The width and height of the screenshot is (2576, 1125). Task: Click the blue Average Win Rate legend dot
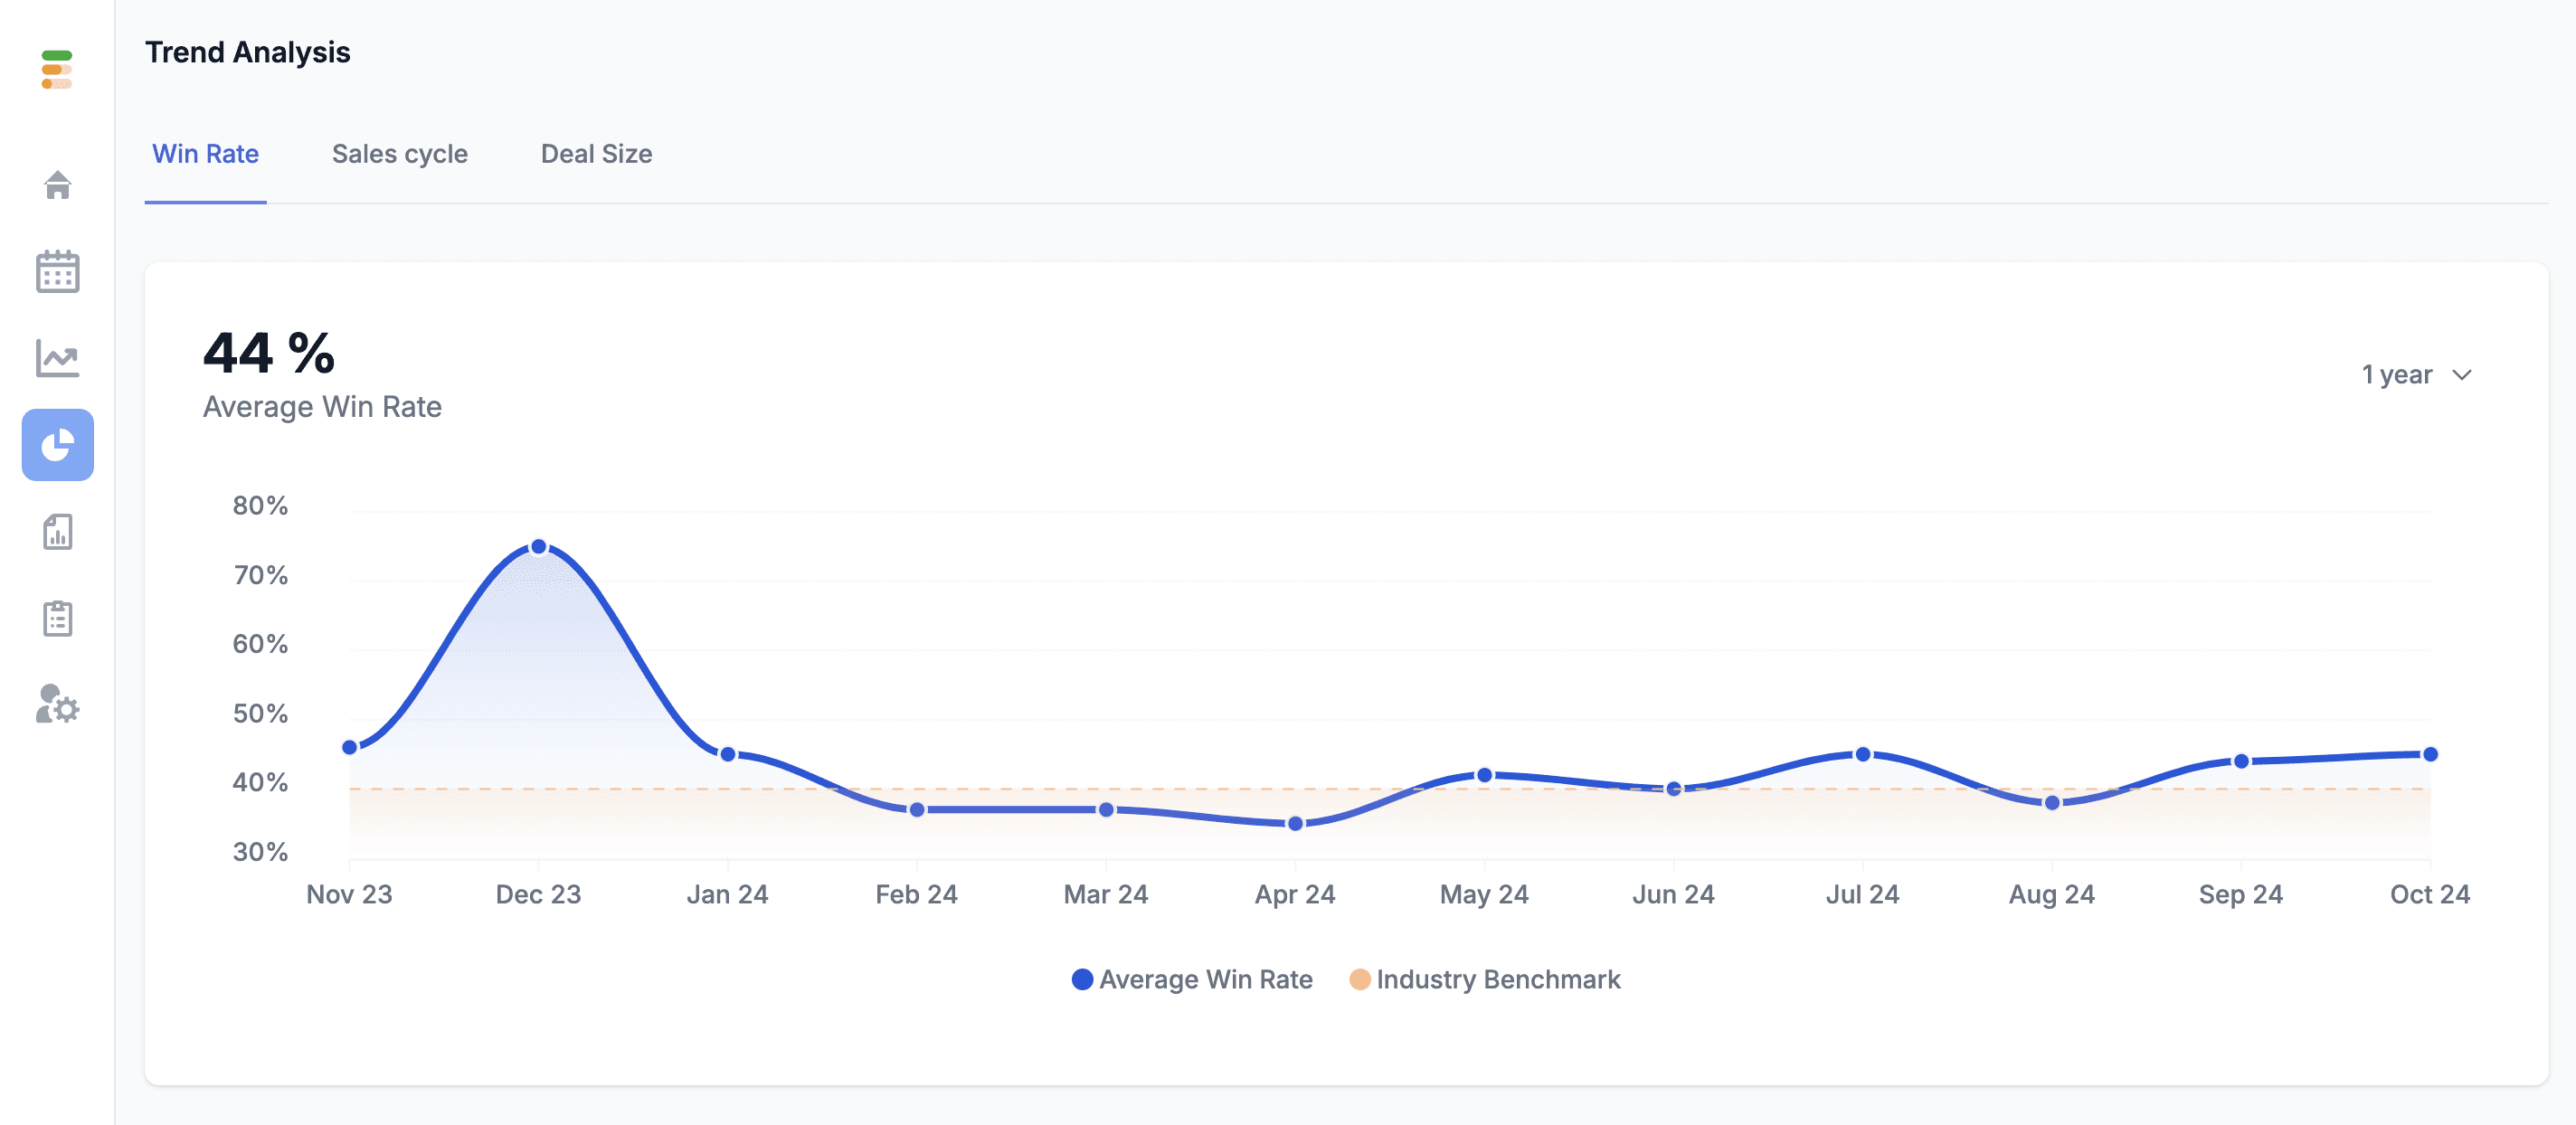pos(1082,979)
